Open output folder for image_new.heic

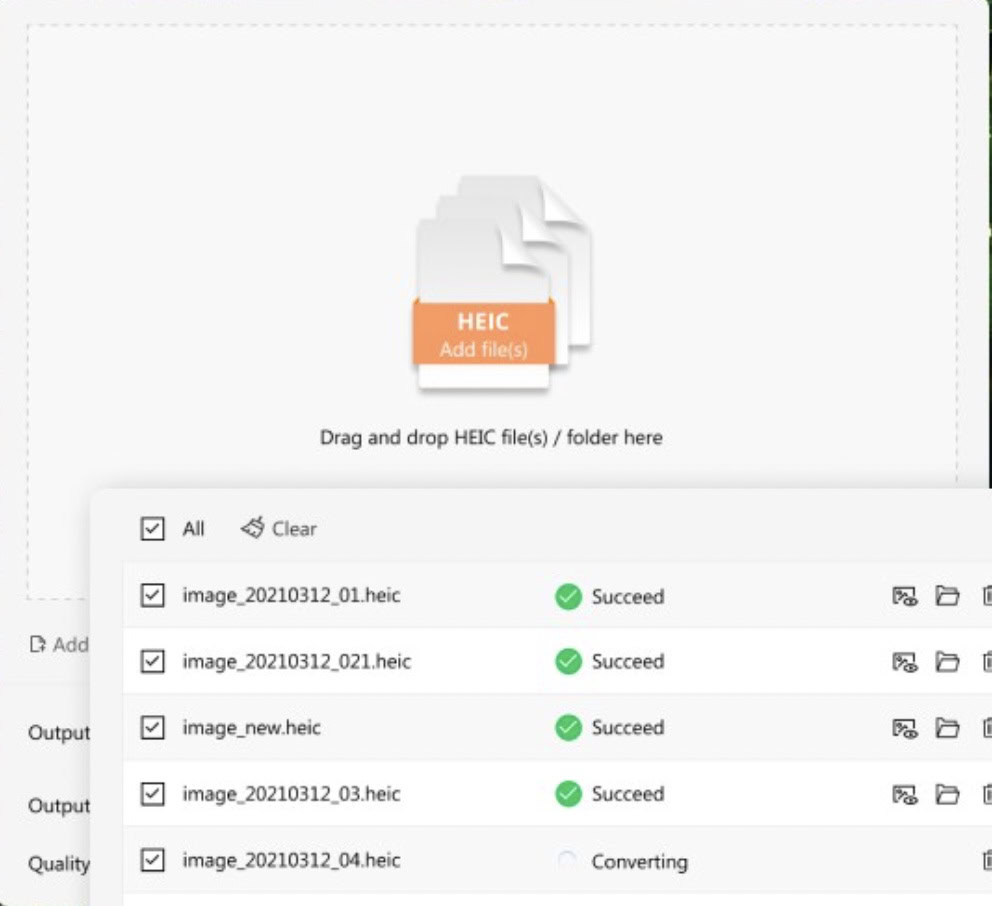(946, 728)
